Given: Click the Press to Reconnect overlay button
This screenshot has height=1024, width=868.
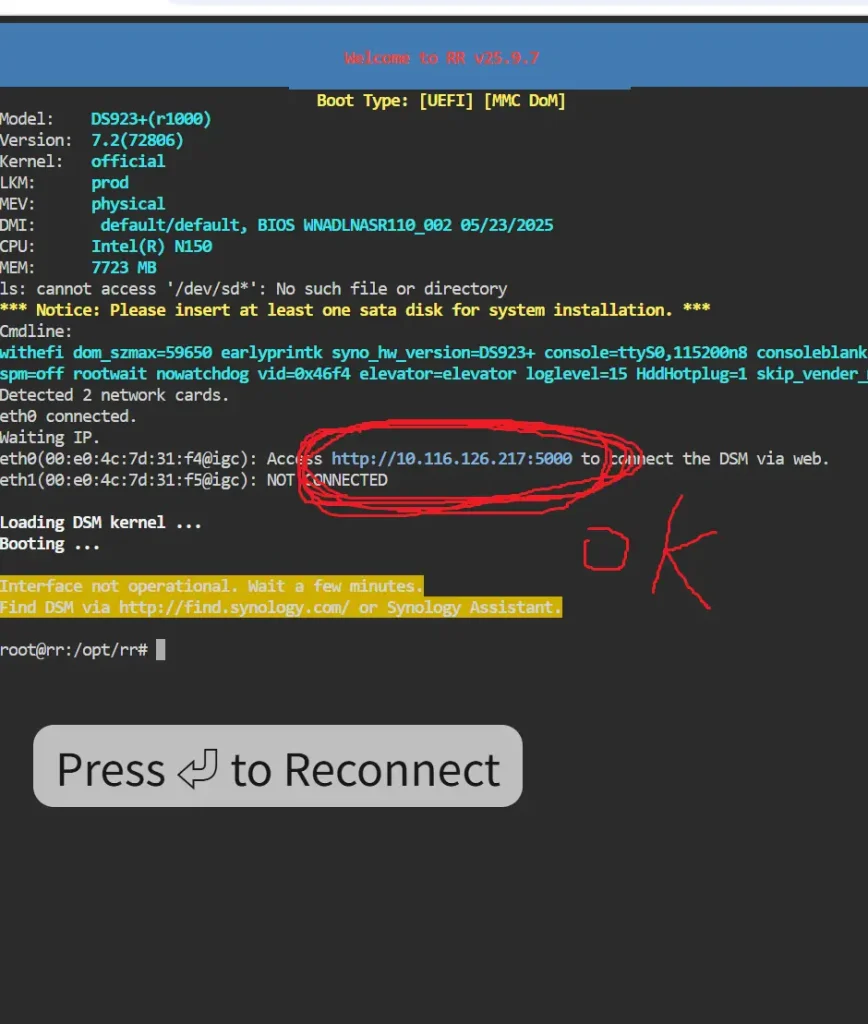Looking at the screenshot, I should click(x=277, y=767).
